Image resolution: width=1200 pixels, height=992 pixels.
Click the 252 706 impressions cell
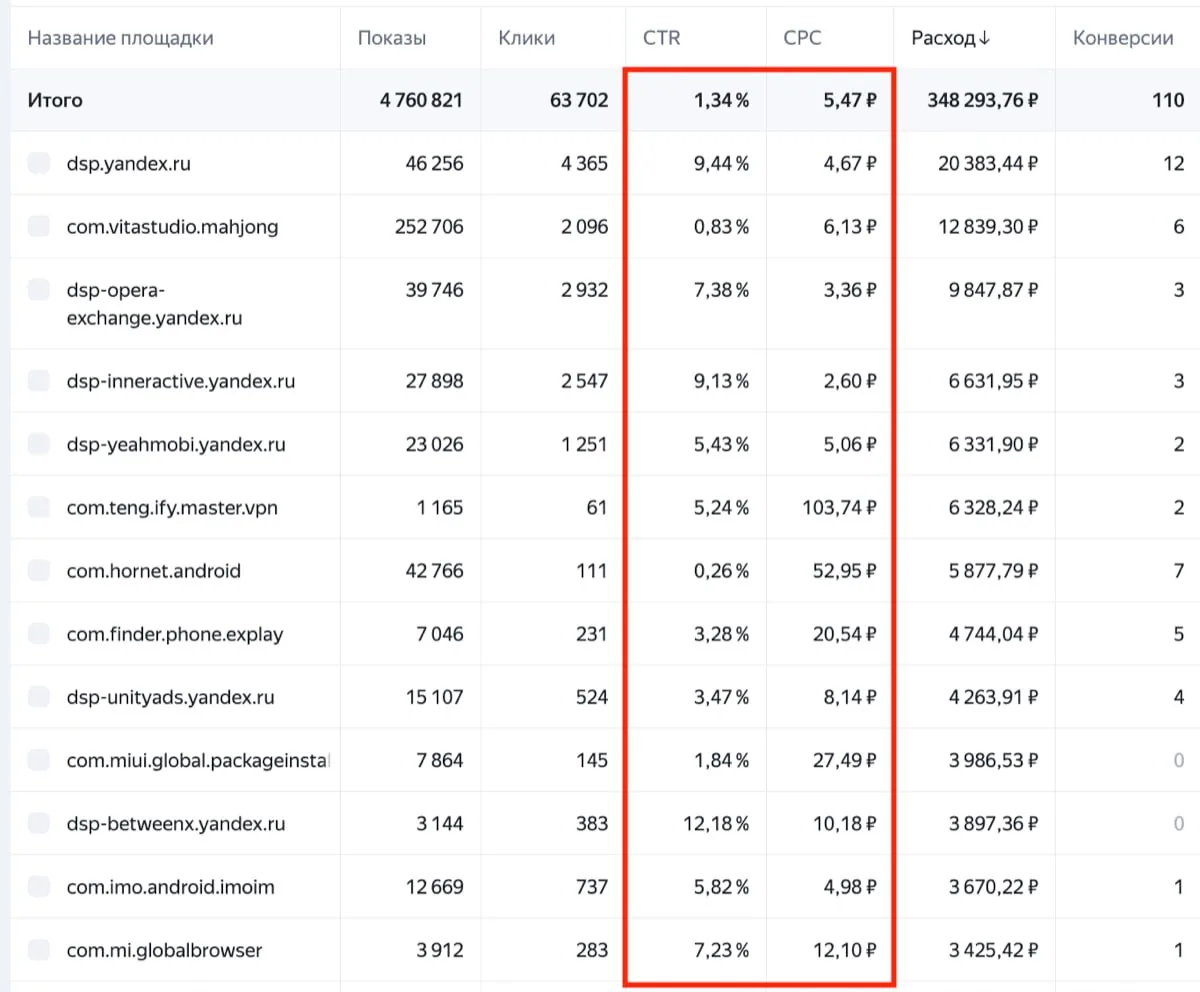pos(430,227)
